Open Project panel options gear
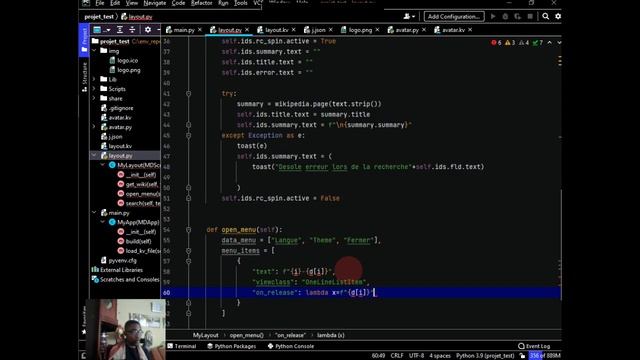 coord(148,30)
